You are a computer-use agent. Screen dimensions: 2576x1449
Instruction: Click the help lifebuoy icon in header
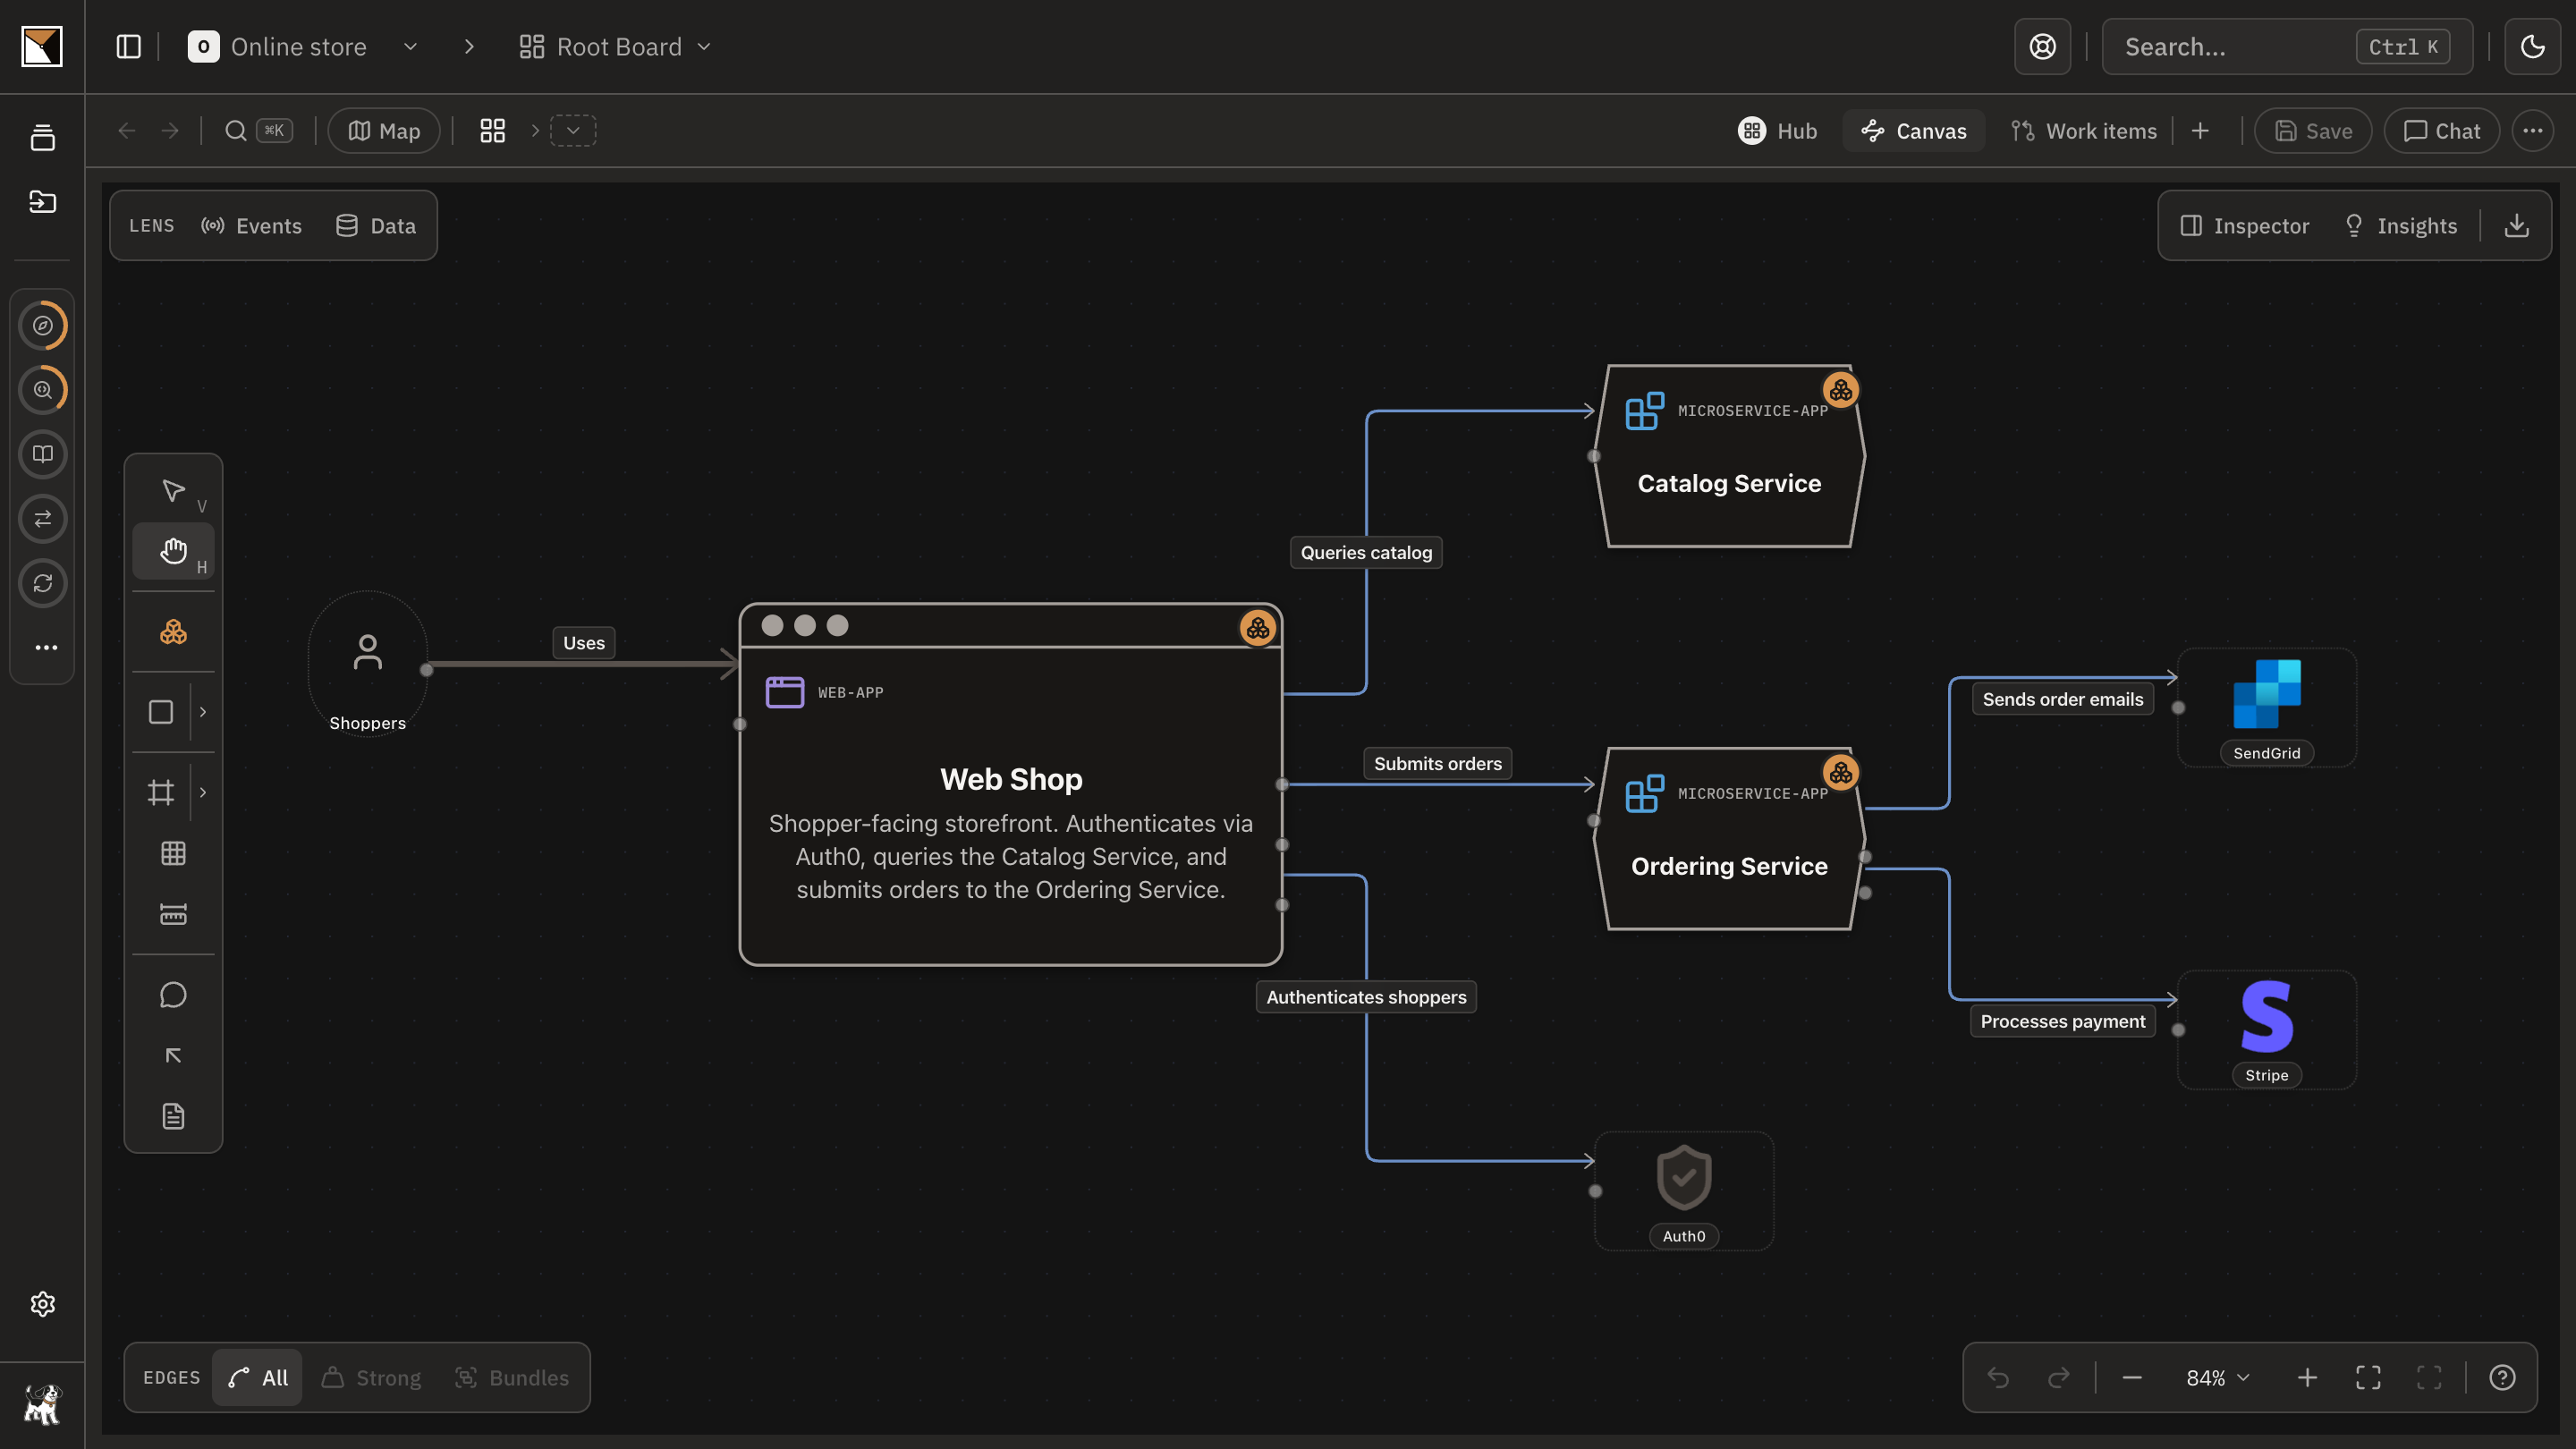2042,47
